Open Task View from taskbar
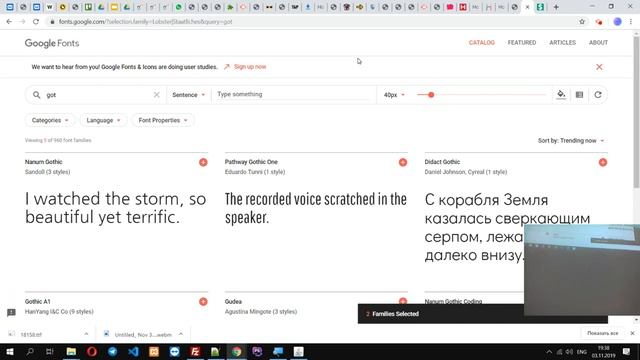640x360 pixels. click(50, 351)
